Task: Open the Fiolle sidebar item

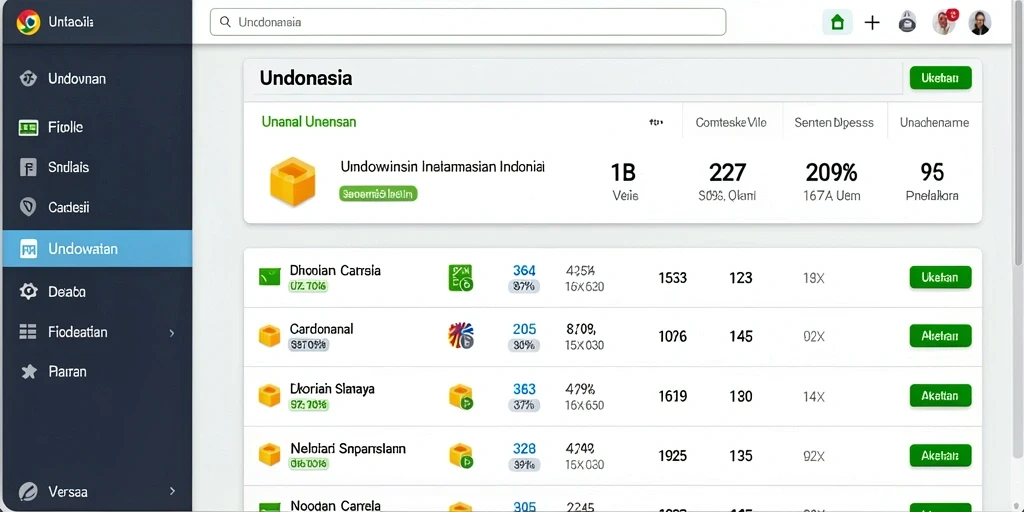Action: [x=97, y=127]
